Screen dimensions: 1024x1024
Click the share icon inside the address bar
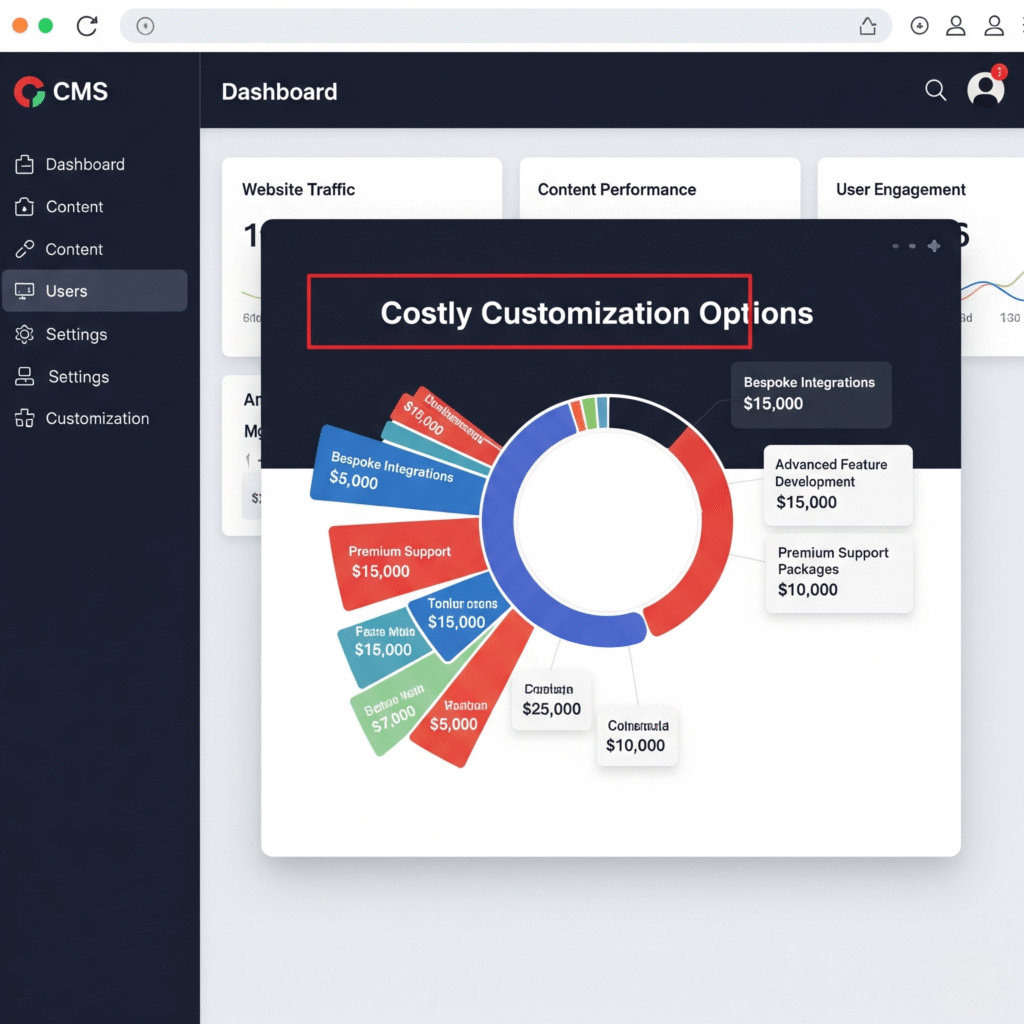868,27
